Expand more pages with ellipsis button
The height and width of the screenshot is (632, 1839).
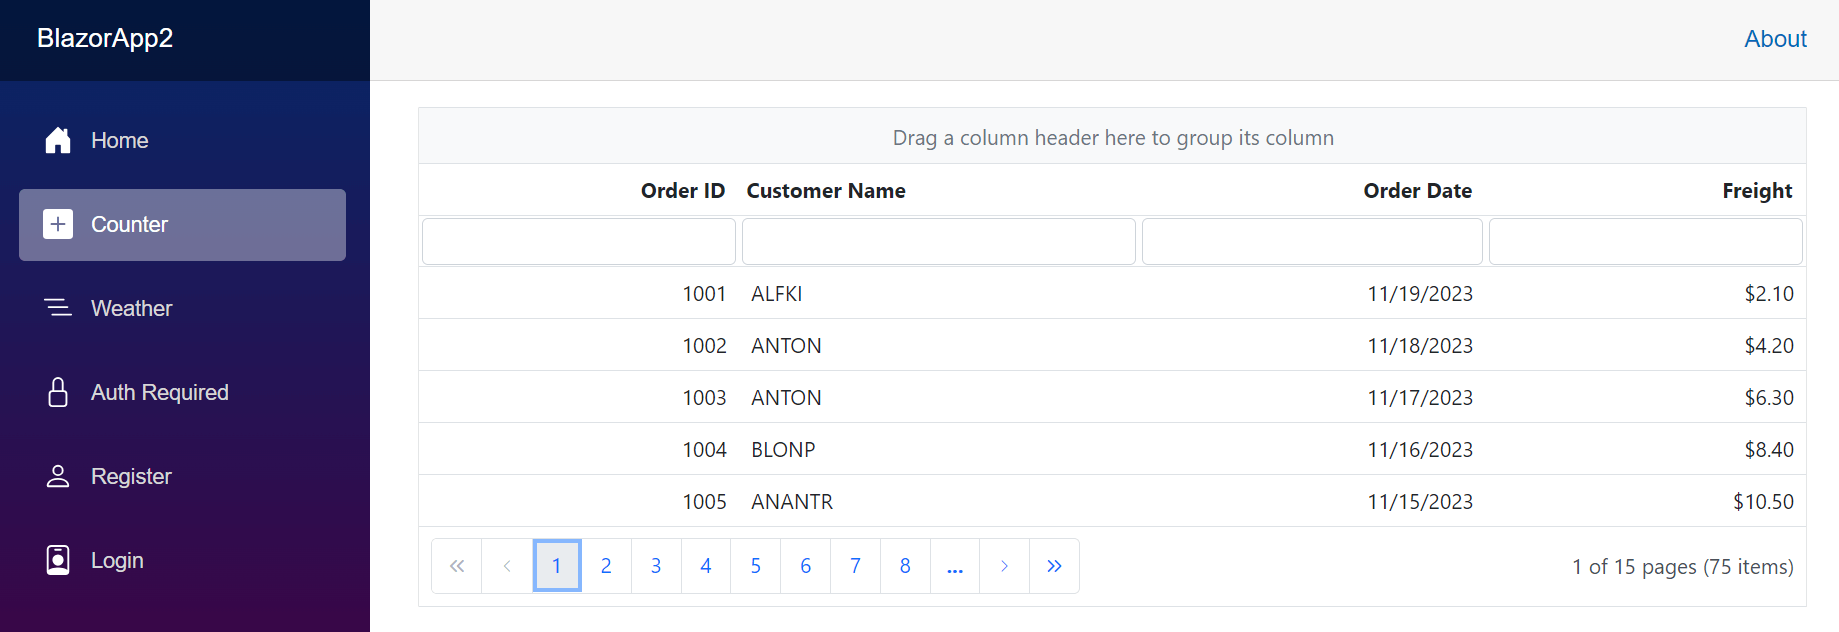(955, 566)
